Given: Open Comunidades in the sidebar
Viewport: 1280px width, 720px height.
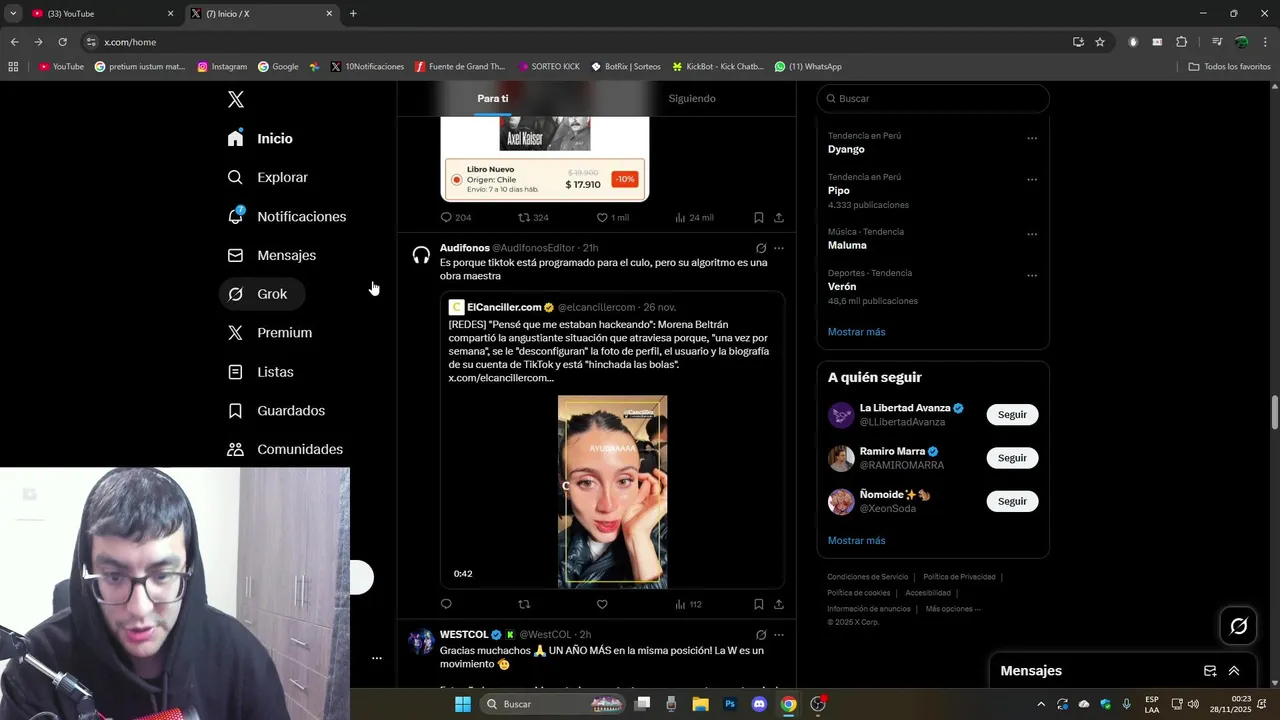Looking at the screenshot, I should pos(285,450).
